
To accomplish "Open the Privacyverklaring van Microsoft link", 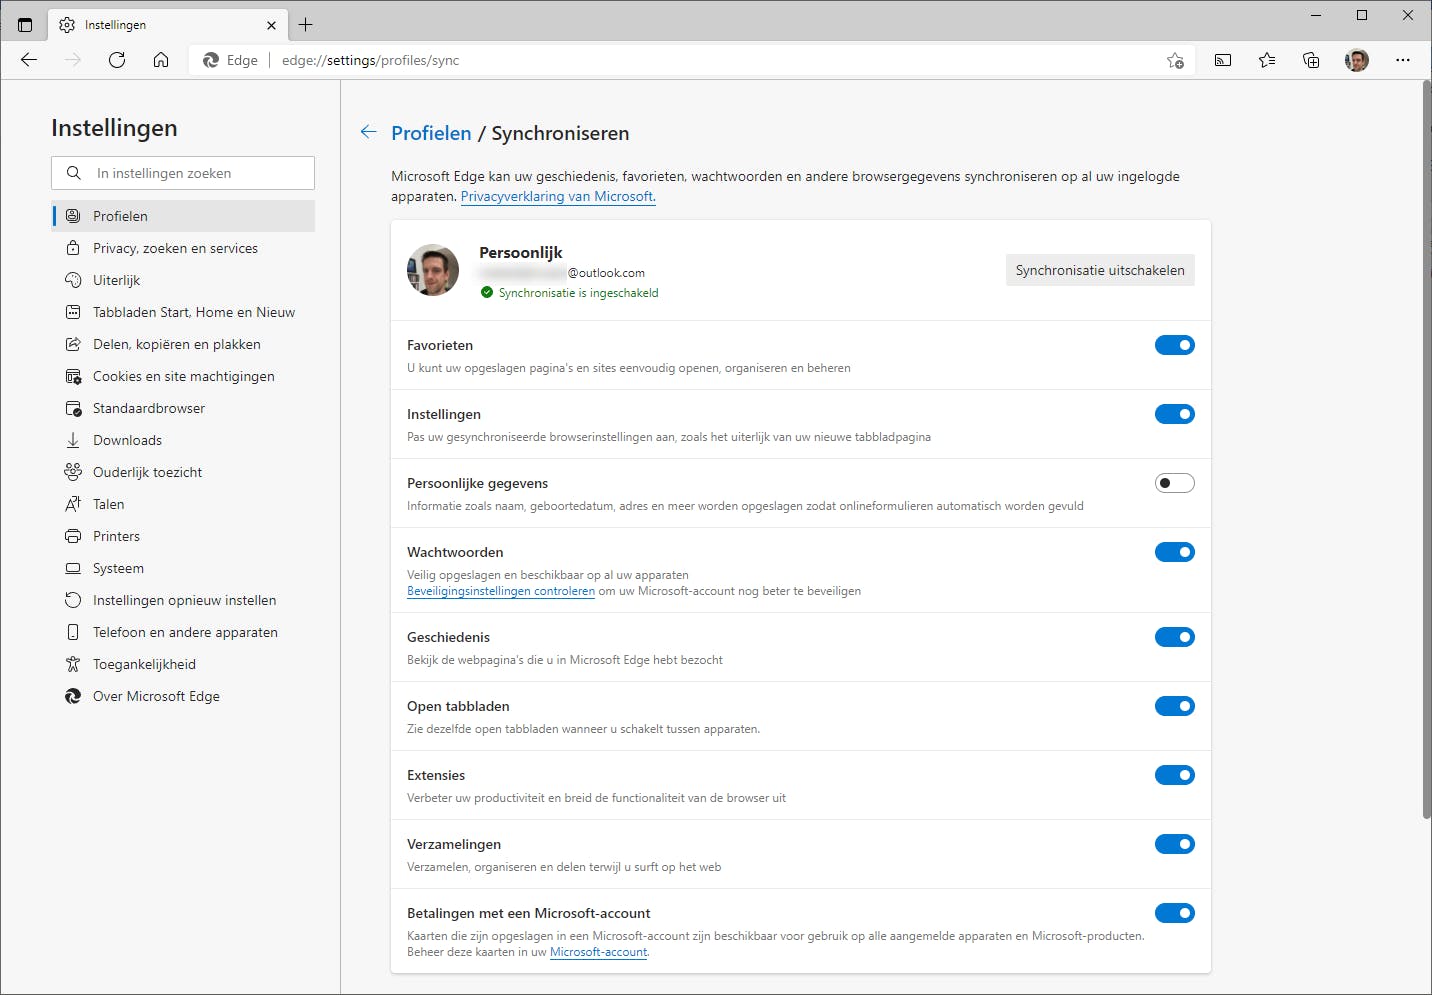I will click(558, 197).
